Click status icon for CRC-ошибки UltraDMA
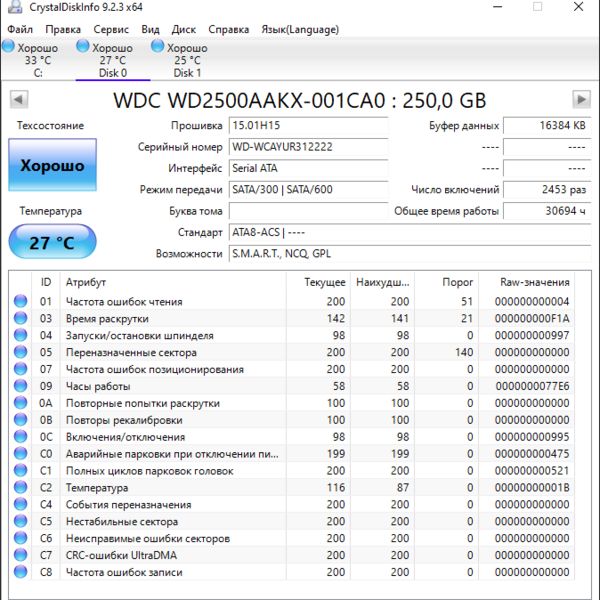The image size is (600, 600). 20,555
